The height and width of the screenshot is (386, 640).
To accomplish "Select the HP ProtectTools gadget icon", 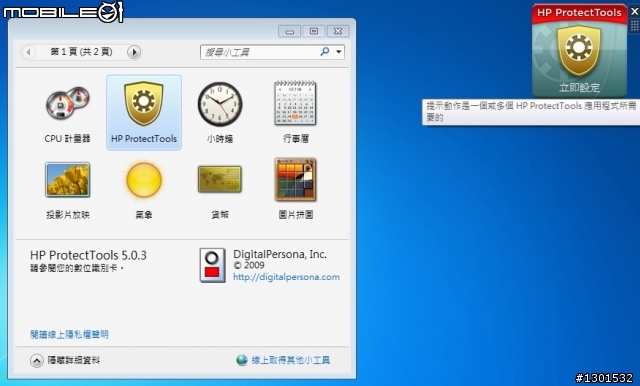I will click(x=144, y=103).
